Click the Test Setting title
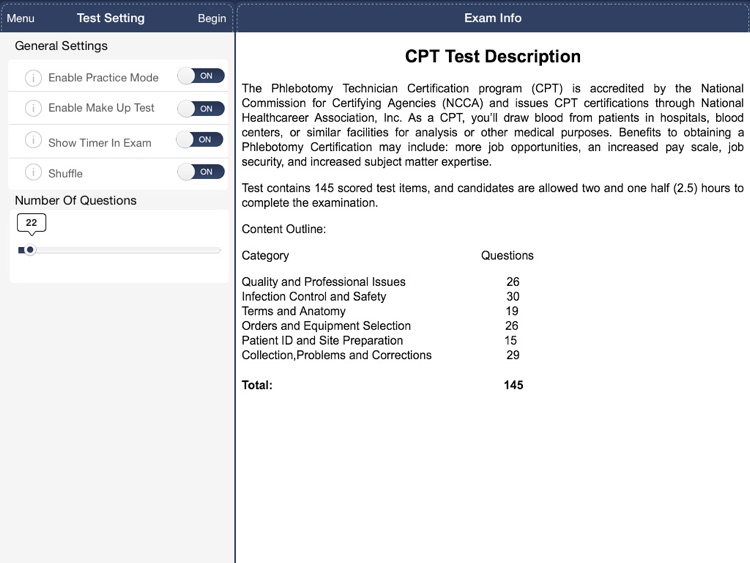The width and height of the screenshot is (750, 563). [x=110, y=18]
